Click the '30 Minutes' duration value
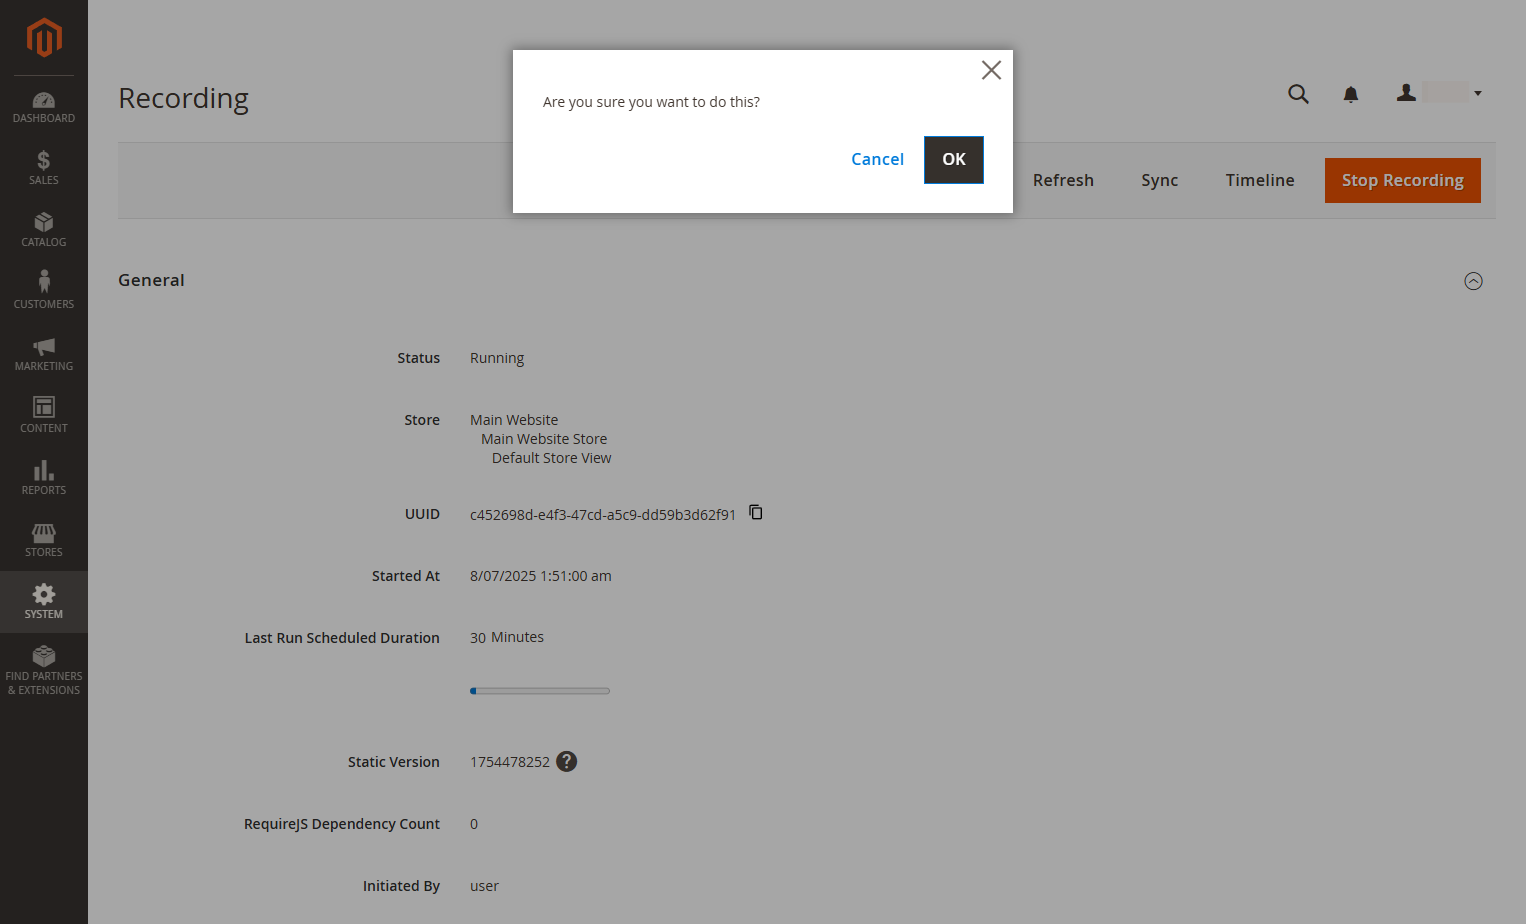Image resolution: width=1526 pixels, height=924 pixels. (x=507, y=637)
